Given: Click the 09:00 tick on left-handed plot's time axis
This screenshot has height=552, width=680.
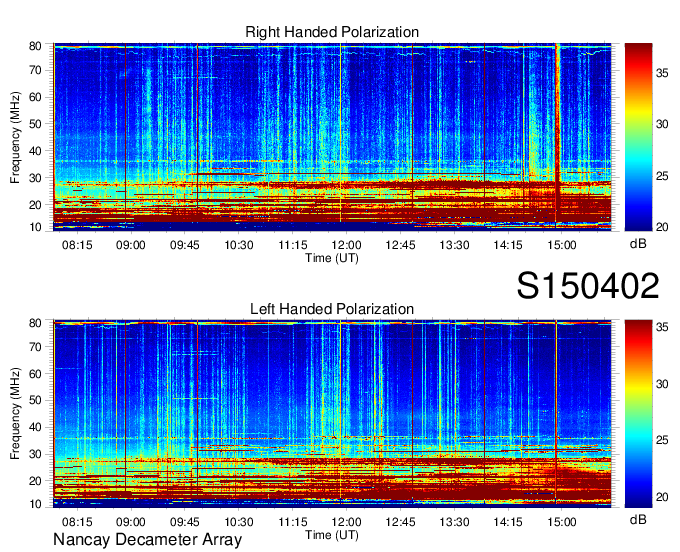Looking at the screenshot, I should coord(131,522).
